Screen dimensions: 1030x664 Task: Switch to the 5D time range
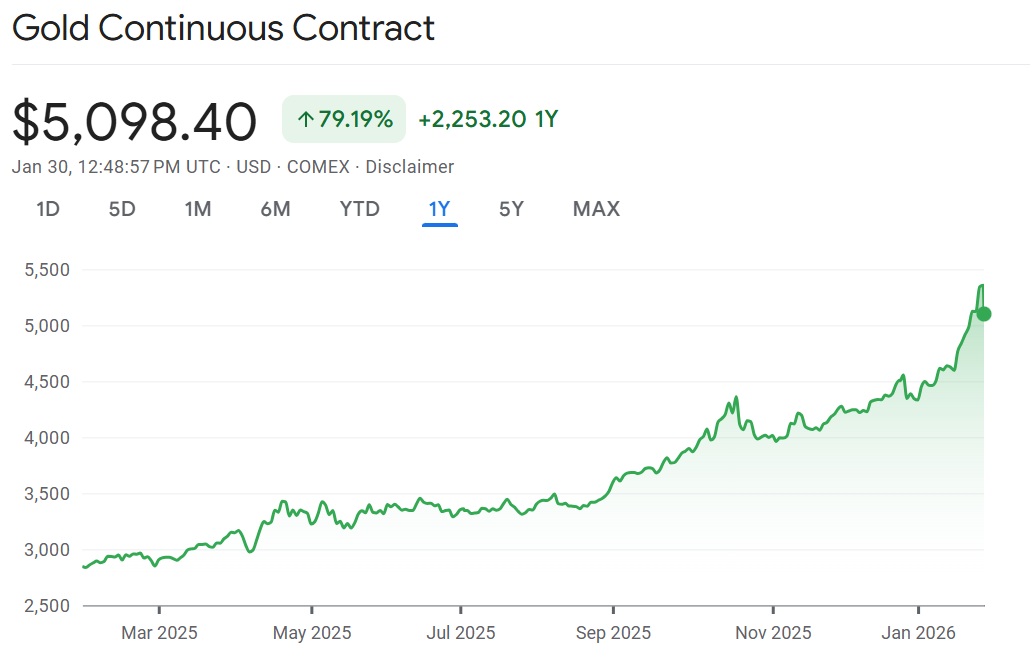(x=122, y=209)
